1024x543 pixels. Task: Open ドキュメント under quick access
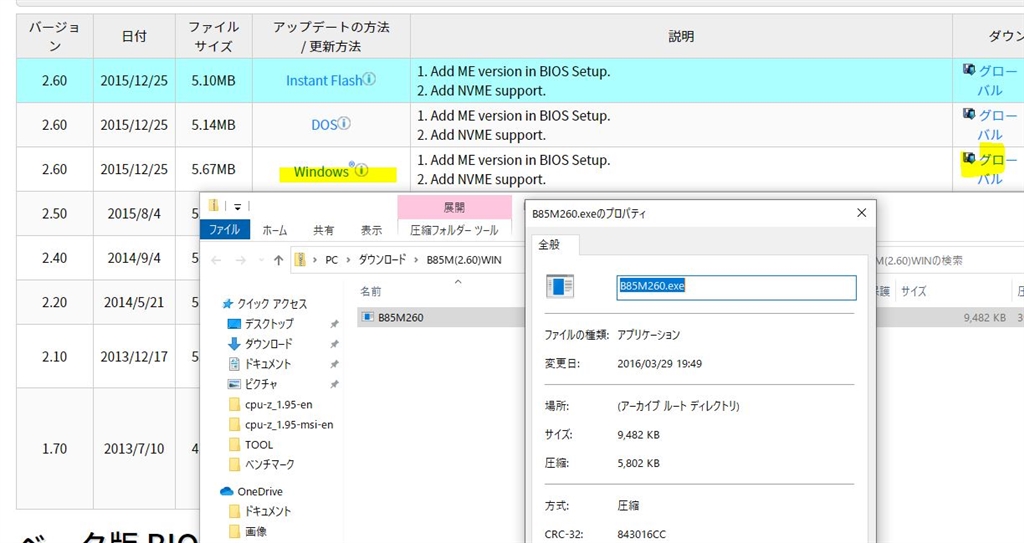pos(268,364)
